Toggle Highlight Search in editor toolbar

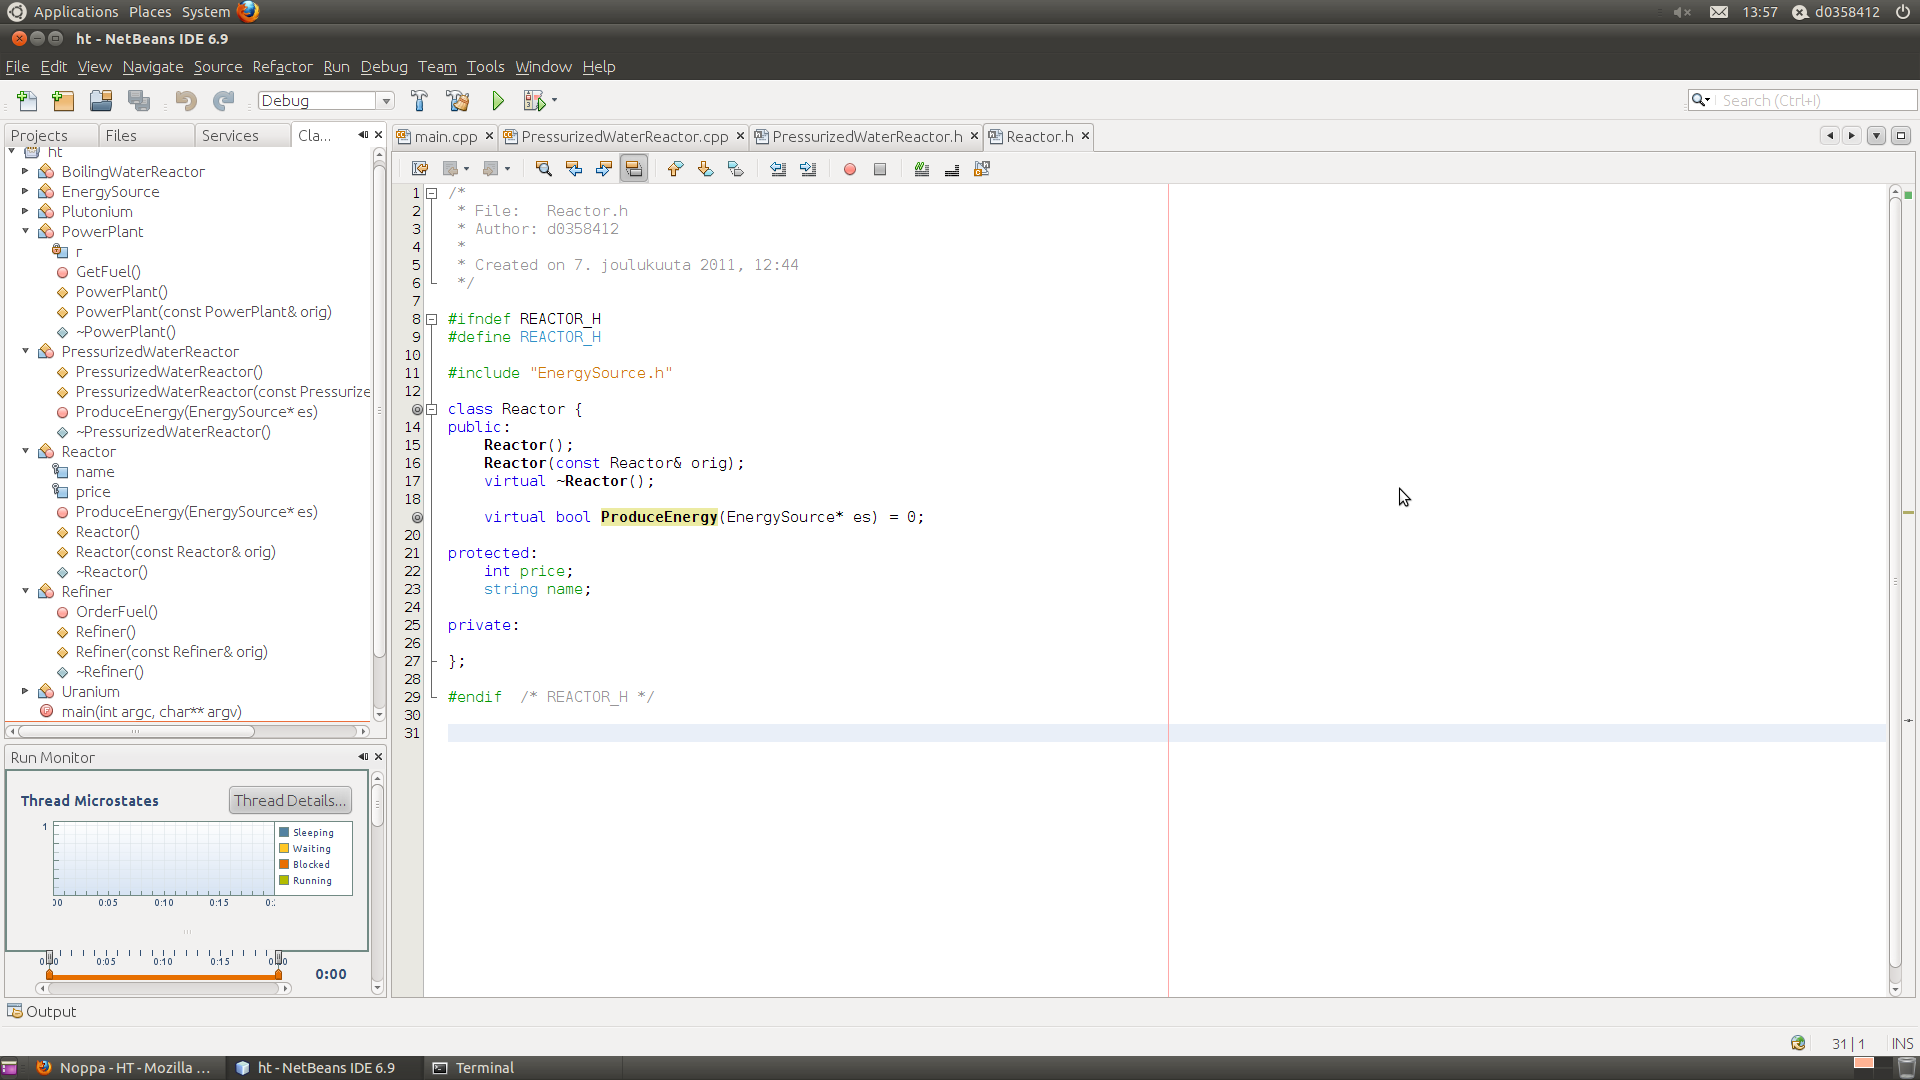(634, 169)
